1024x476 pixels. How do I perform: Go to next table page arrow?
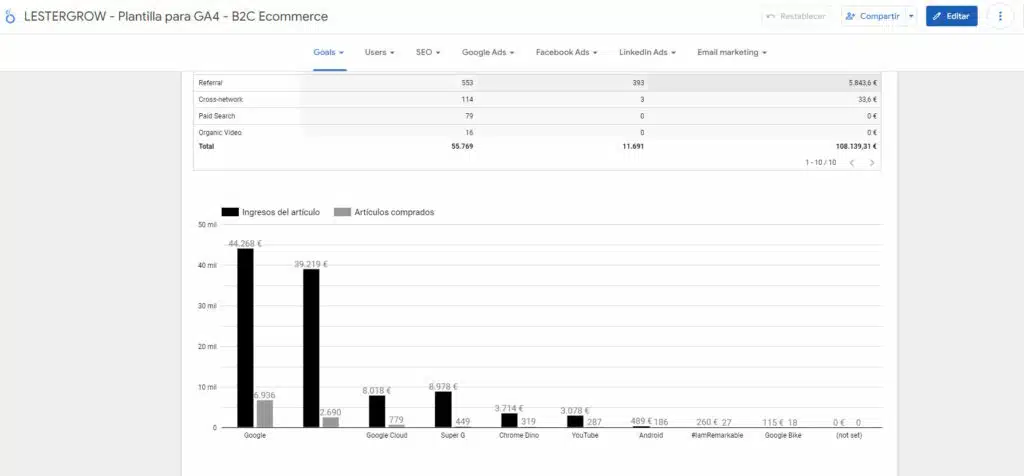pyautogui.click(x=872, y=163)
